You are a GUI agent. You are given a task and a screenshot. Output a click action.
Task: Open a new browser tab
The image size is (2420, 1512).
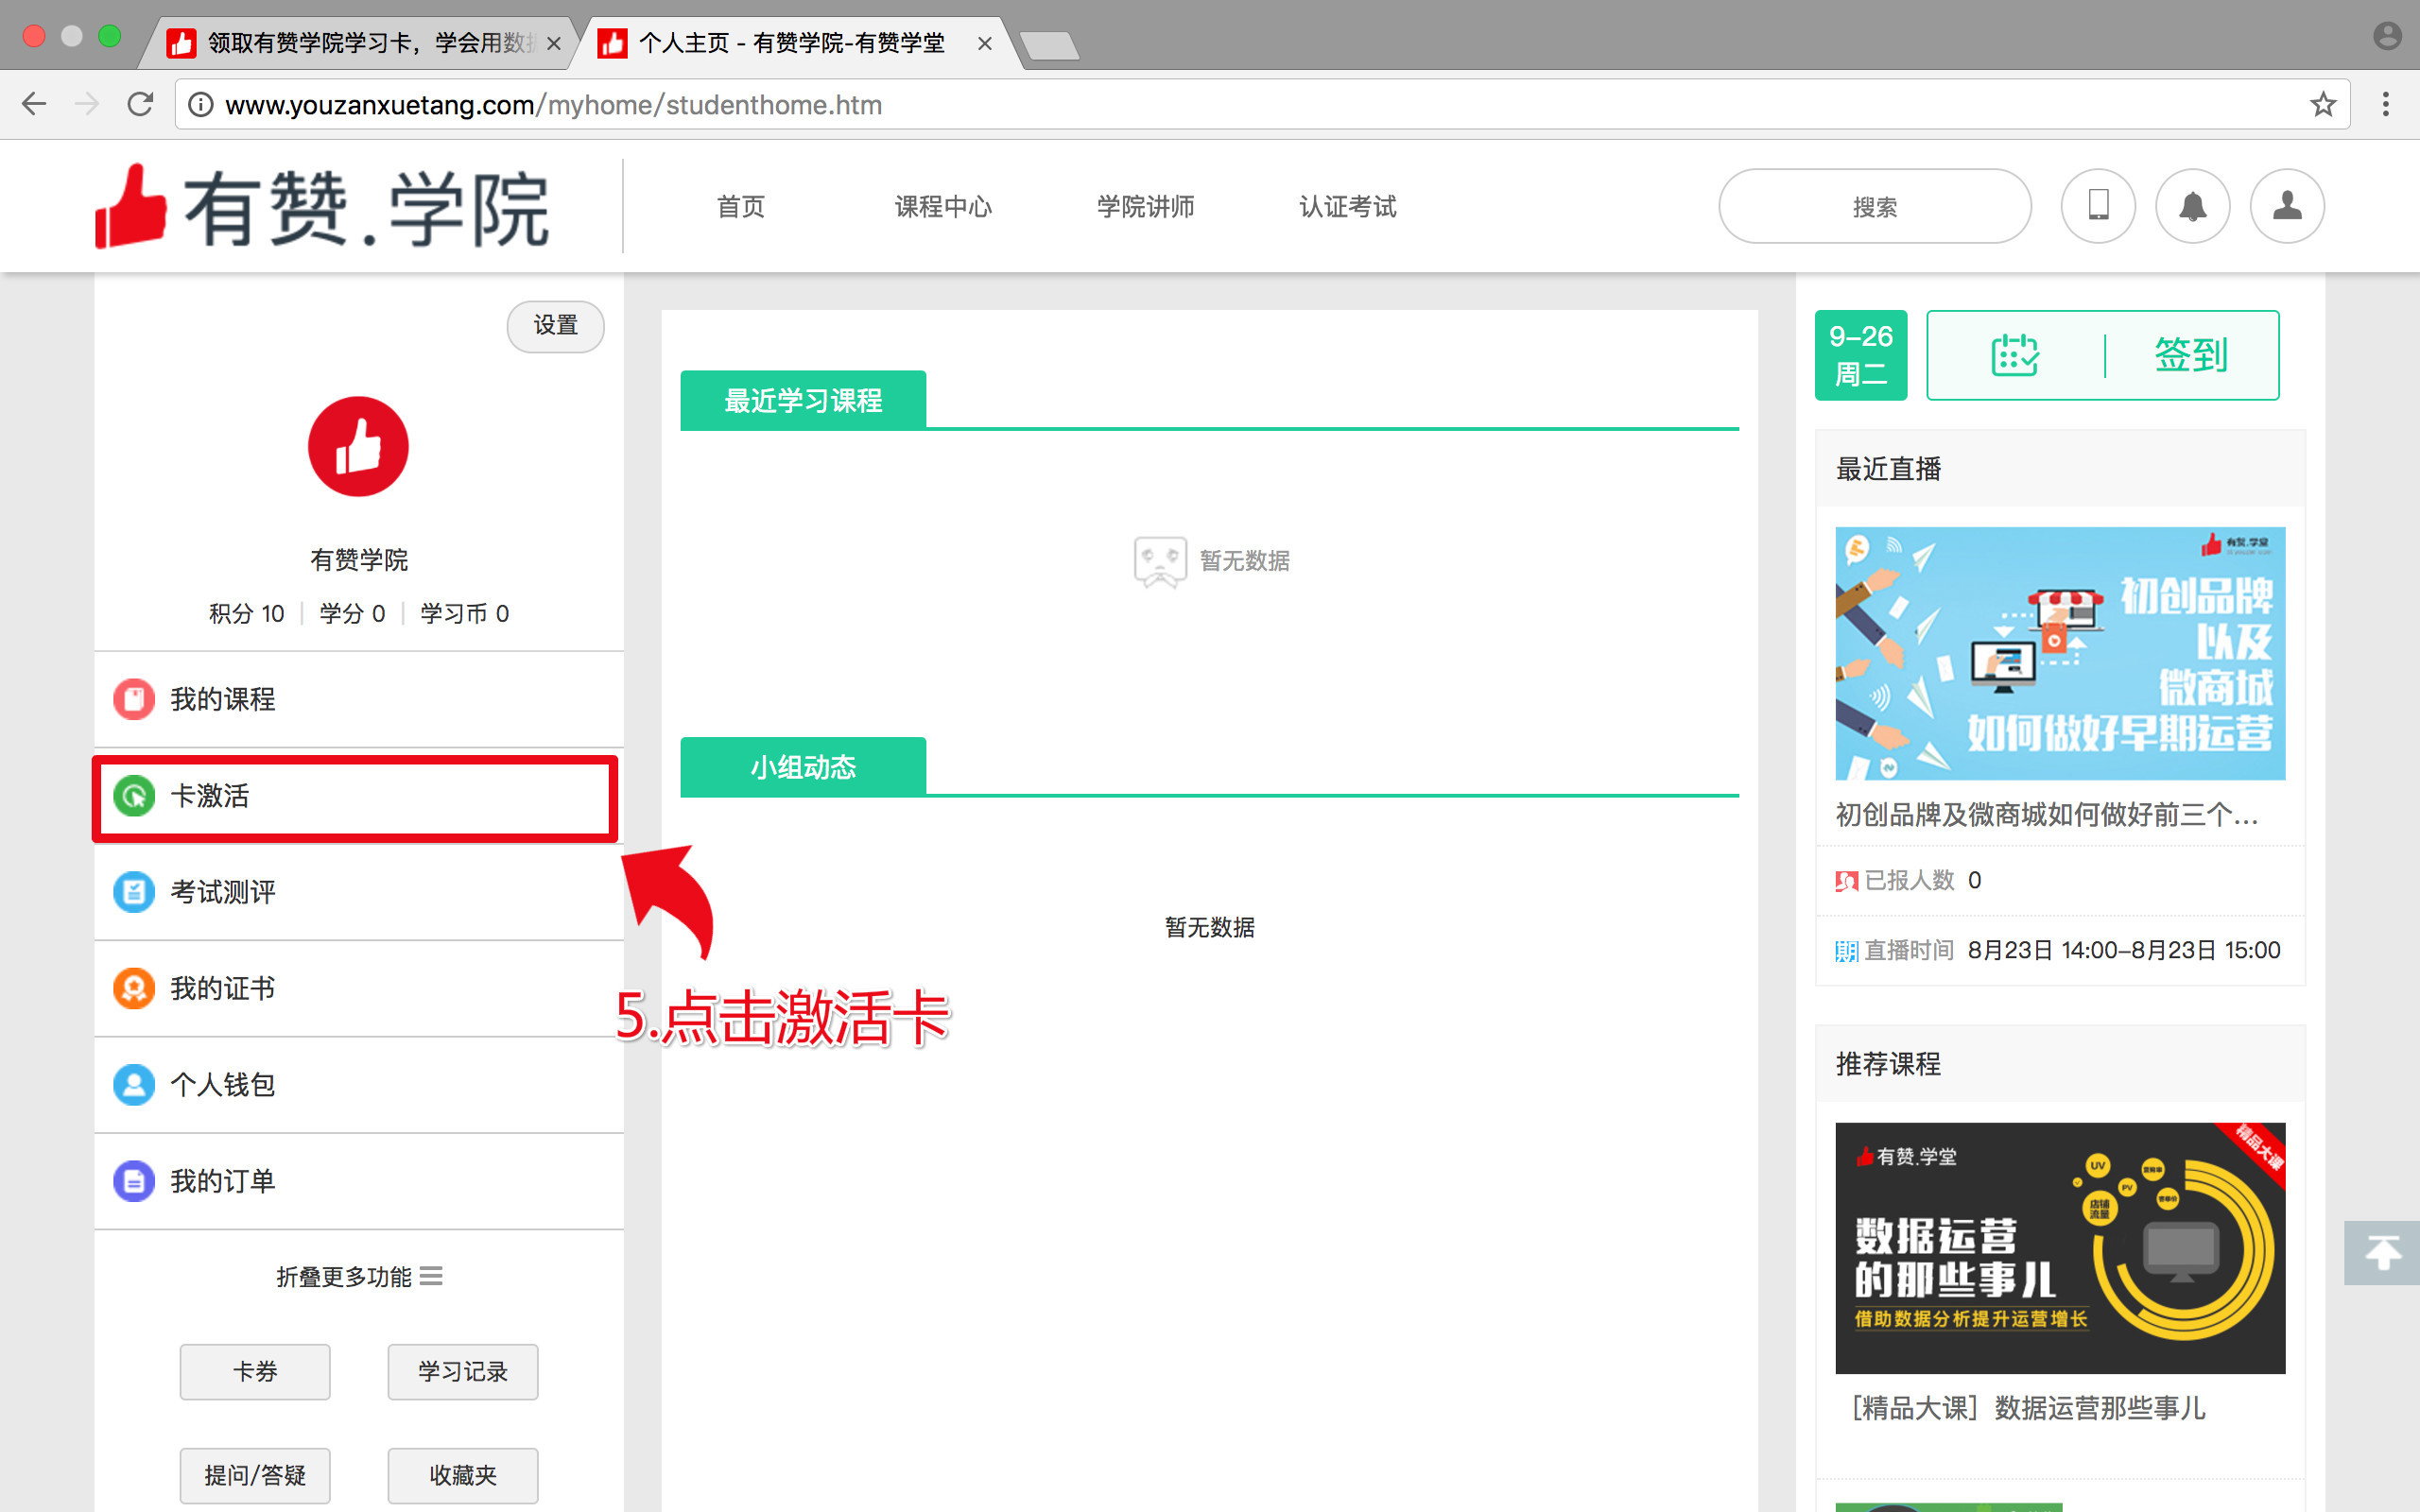coord(1048,45)
